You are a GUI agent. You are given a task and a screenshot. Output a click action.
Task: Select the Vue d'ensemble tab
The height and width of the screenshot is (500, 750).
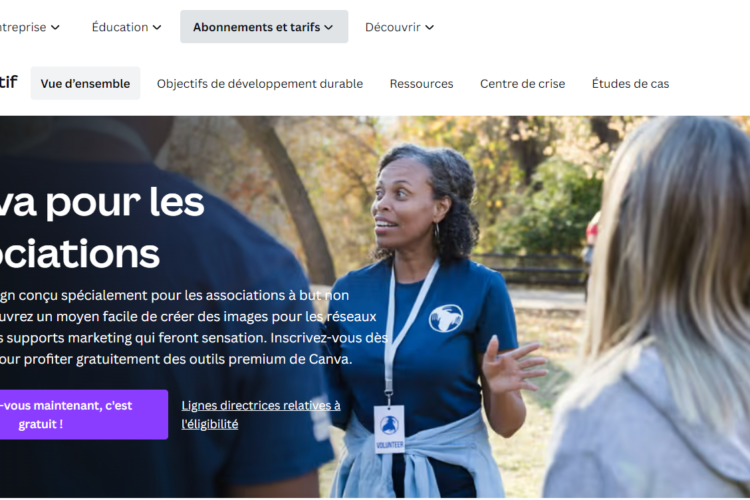(85, 83)
